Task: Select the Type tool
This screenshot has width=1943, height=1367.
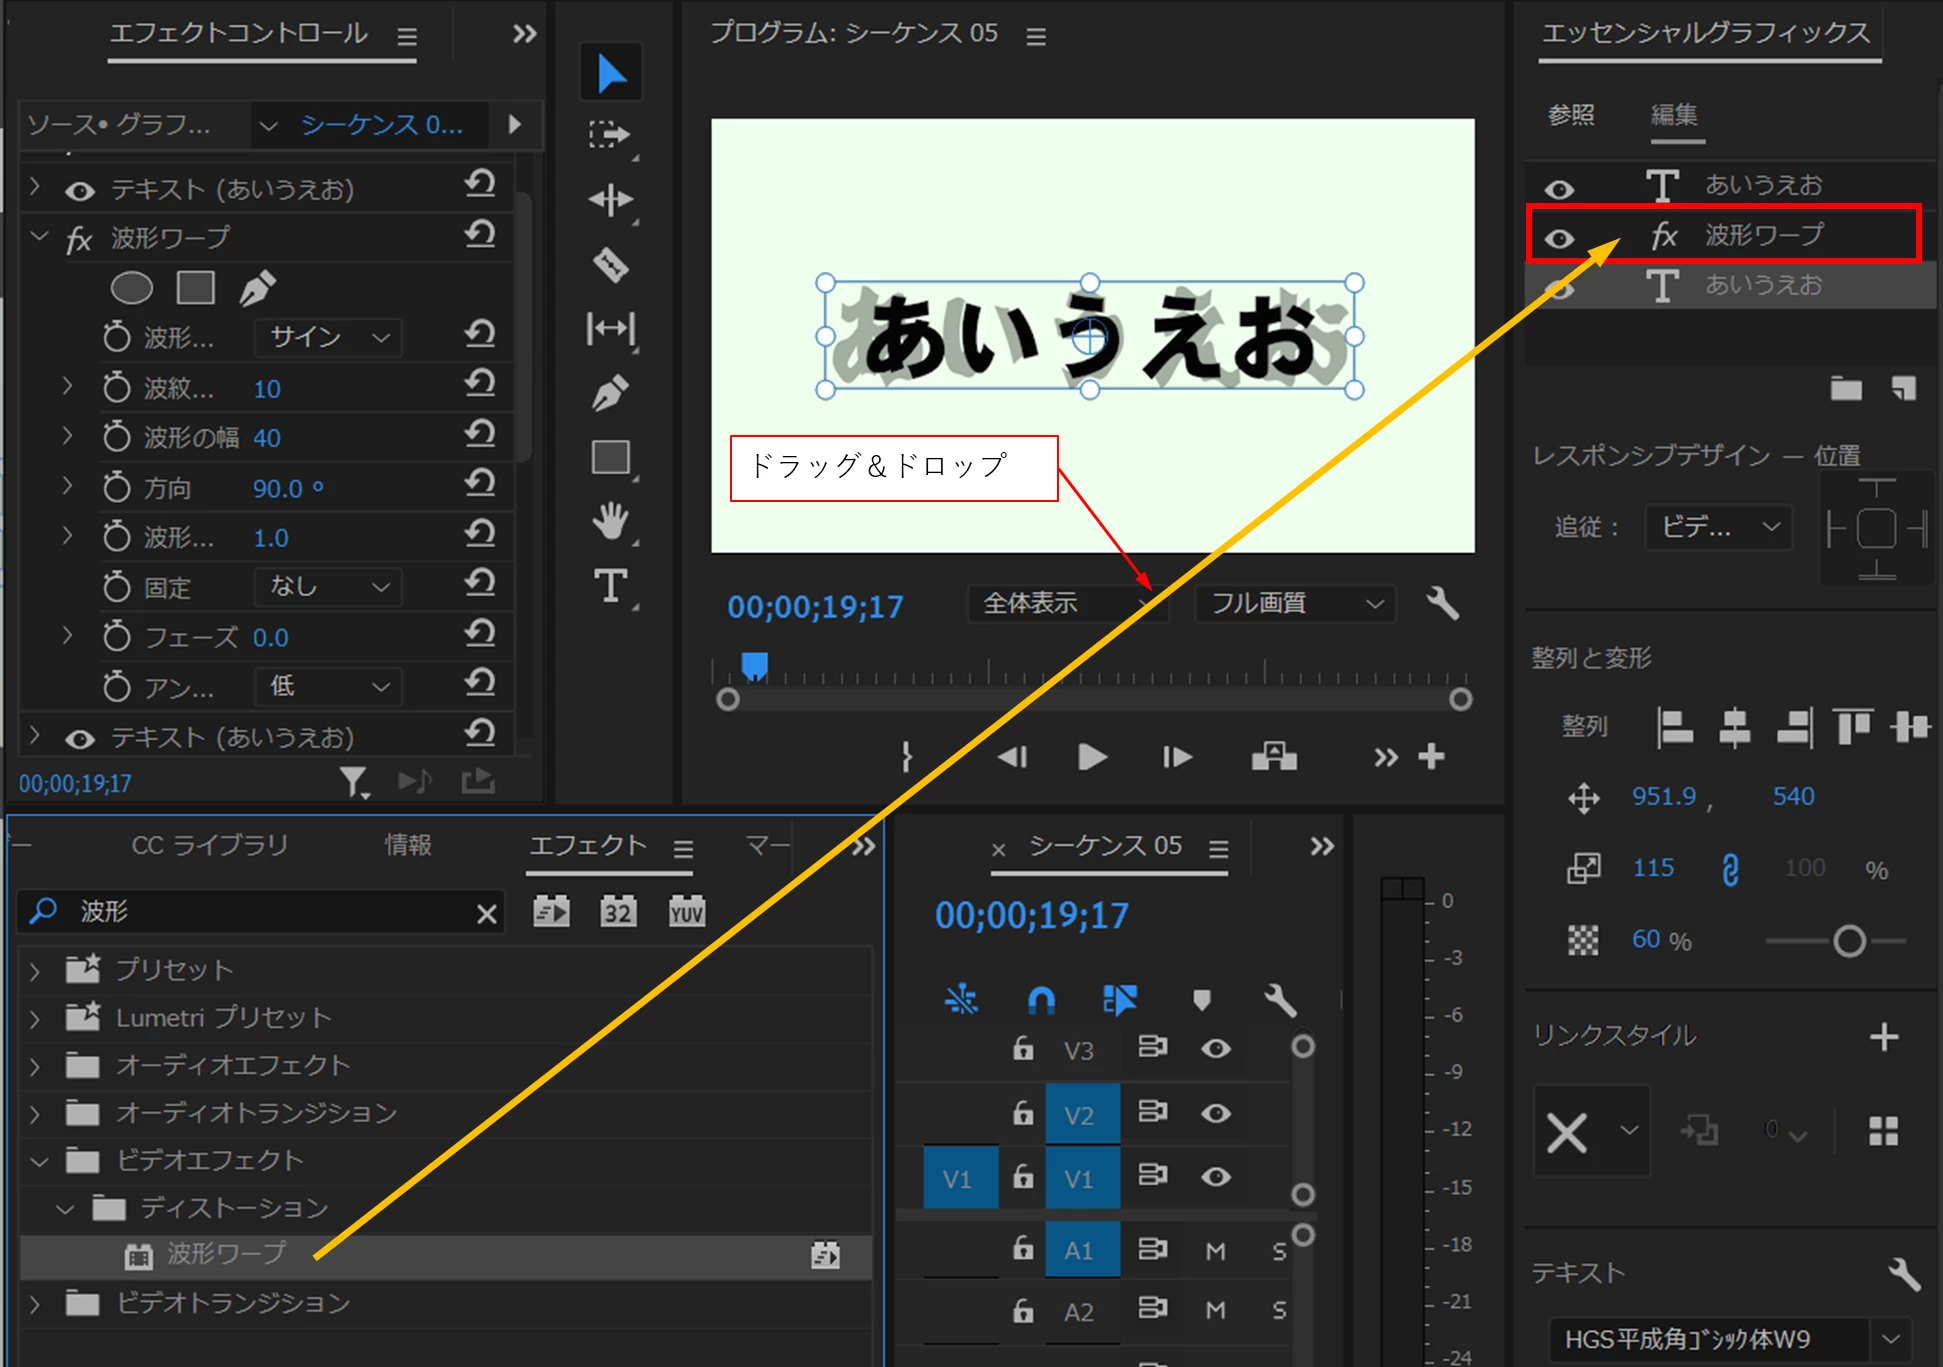Action: (x=610, y=585)
